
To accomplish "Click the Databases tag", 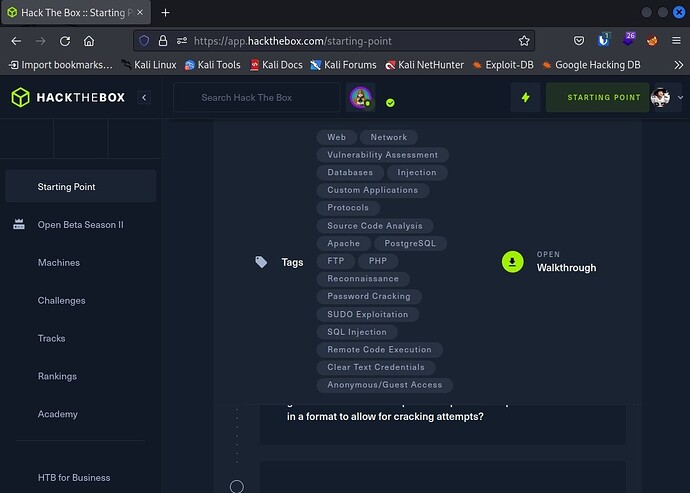I will 350,172.
